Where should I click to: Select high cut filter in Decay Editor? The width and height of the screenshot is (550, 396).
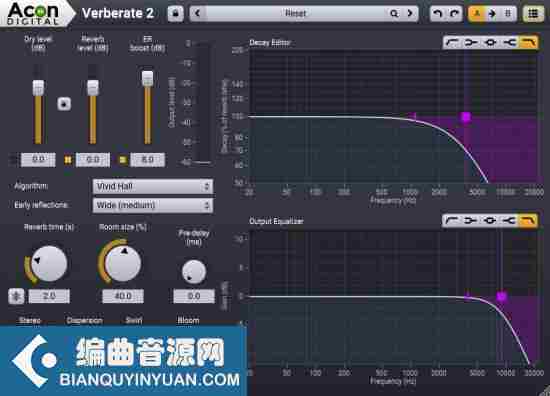point(528,43)
